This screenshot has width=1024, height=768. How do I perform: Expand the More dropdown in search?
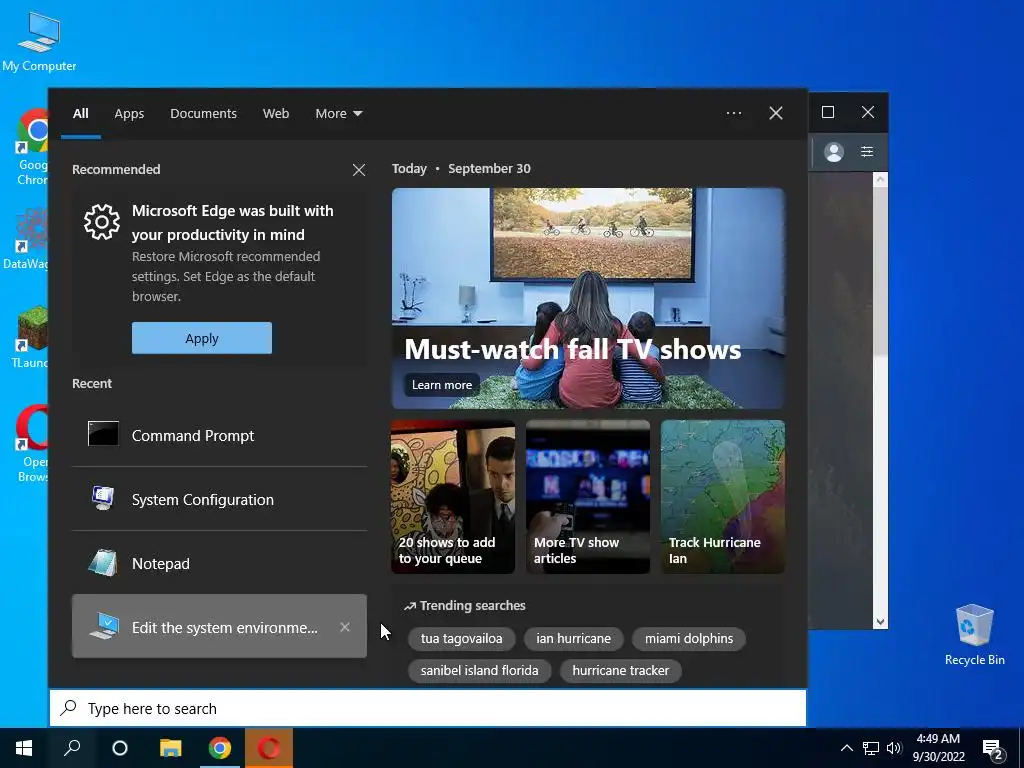click(338, 114)
